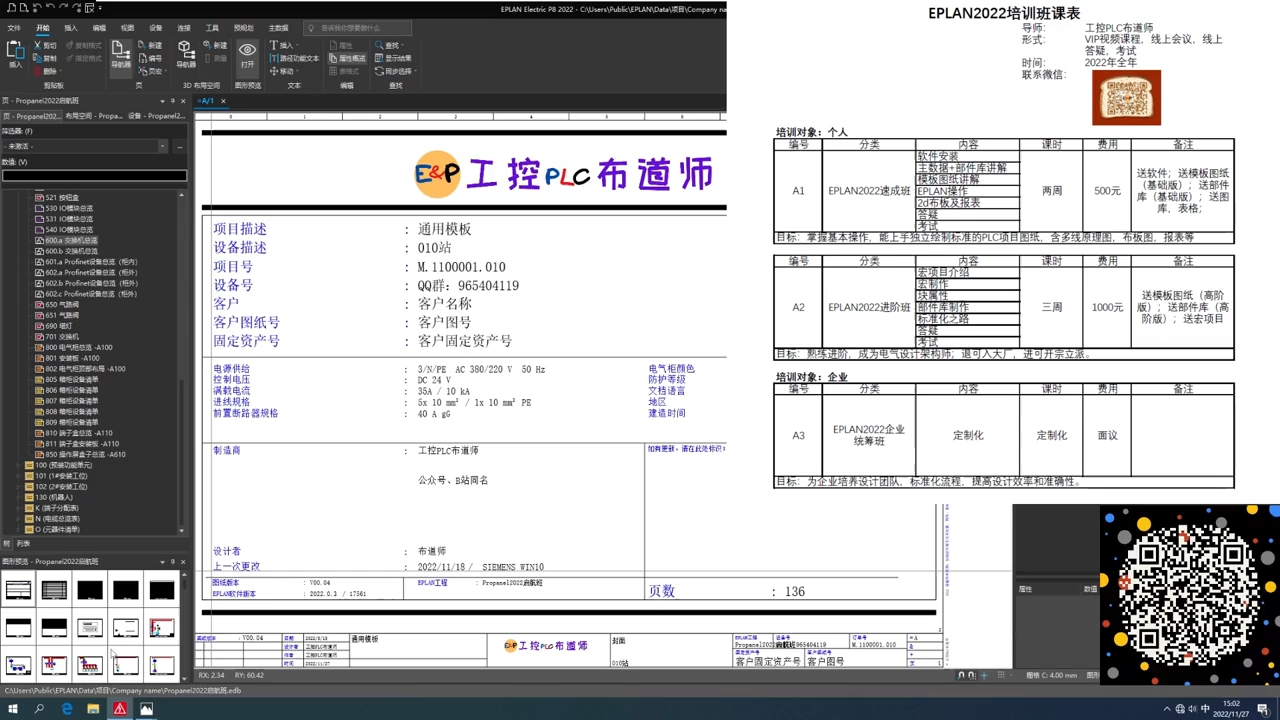
Task: Click the input method 中 indicator in system tray
Action: point(1205,709)
